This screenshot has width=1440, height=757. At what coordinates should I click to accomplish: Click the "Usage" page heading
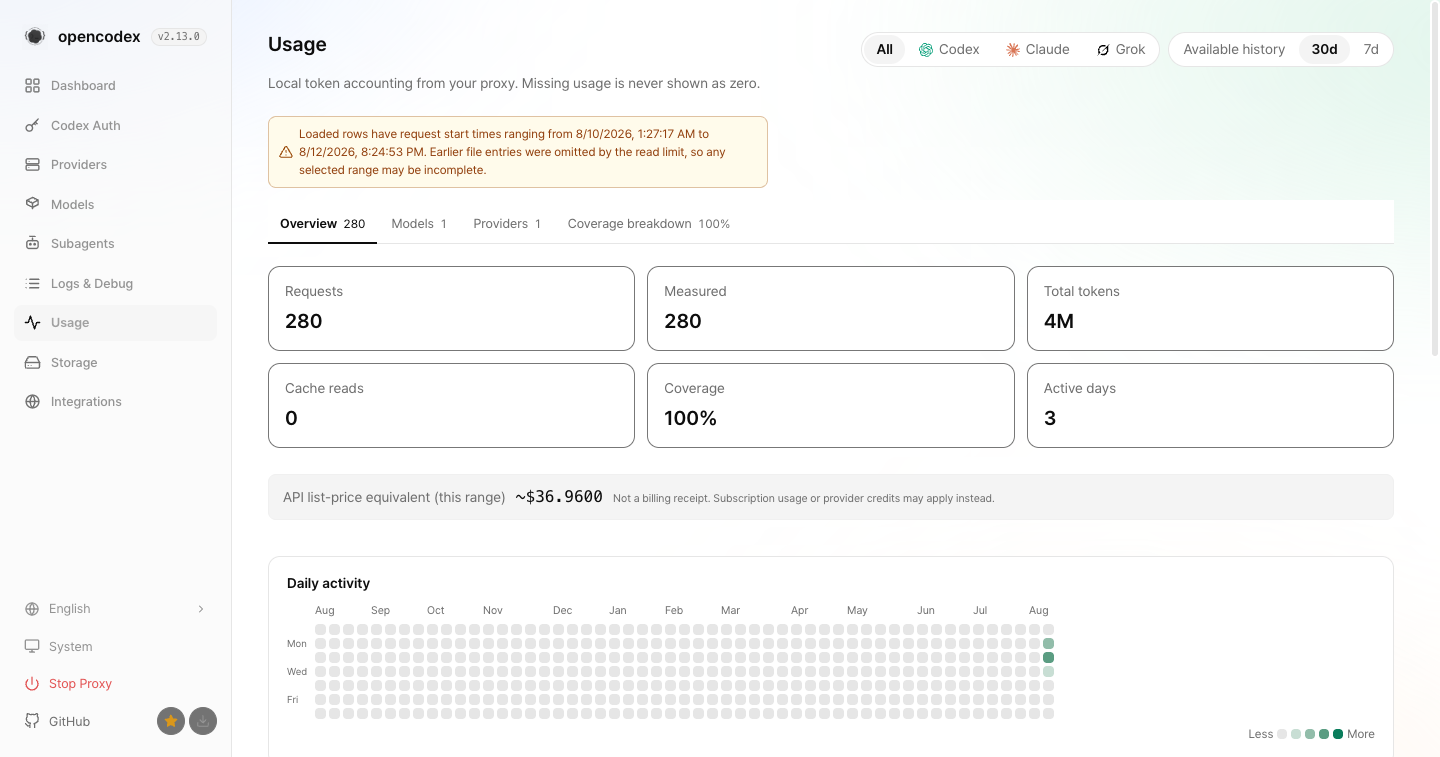tap(297, 44)
